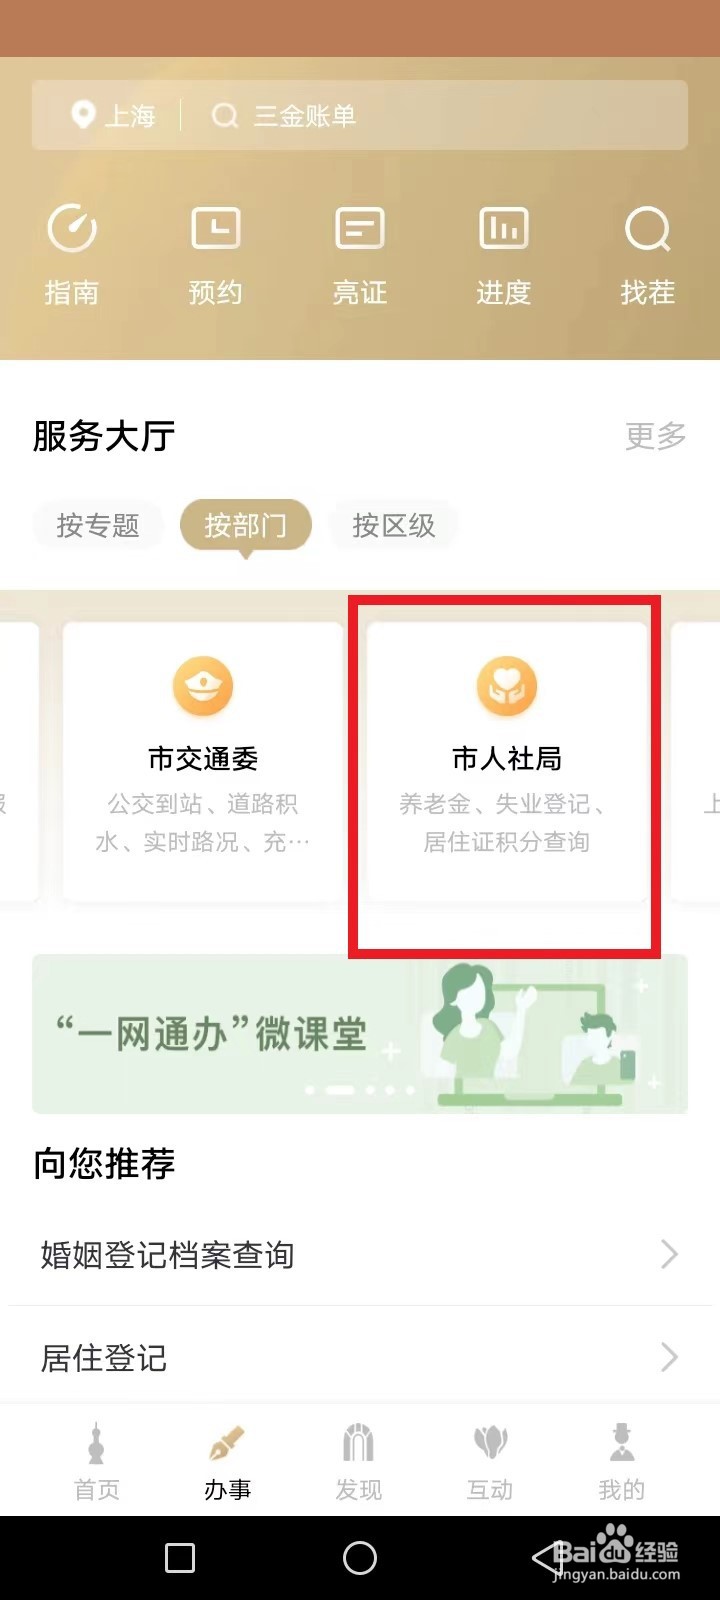The image size is (720, 1600).
Task: Open the 我的 profile tab
Action: point(622,1461)
